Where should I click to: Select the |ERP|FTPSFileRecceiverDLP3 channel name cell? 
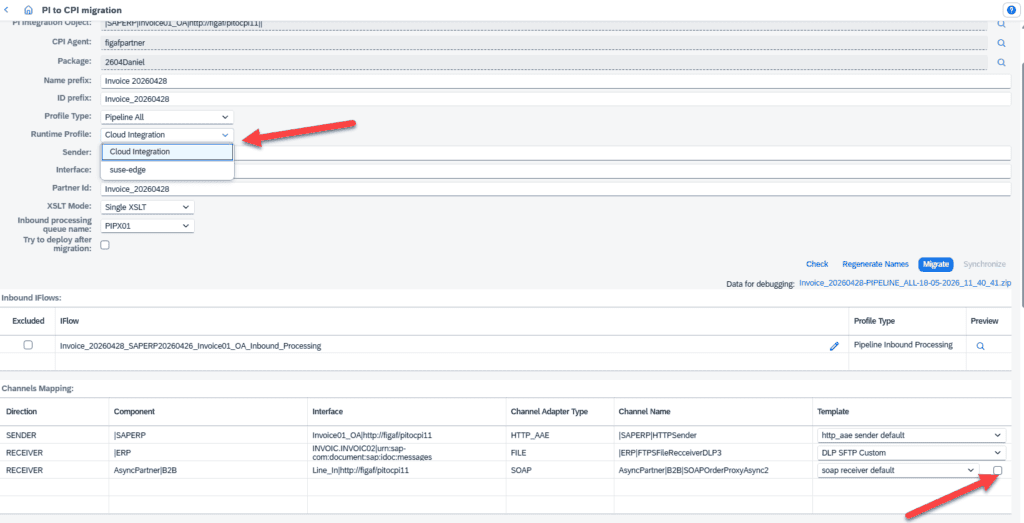[x=713, y=452]
